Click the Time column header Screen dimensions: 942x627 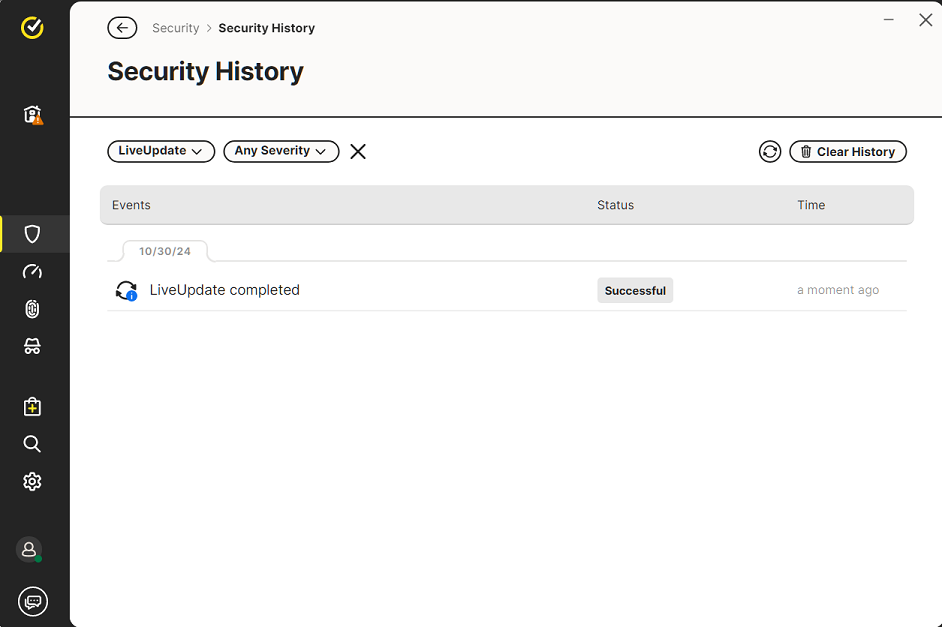(811, 205)
